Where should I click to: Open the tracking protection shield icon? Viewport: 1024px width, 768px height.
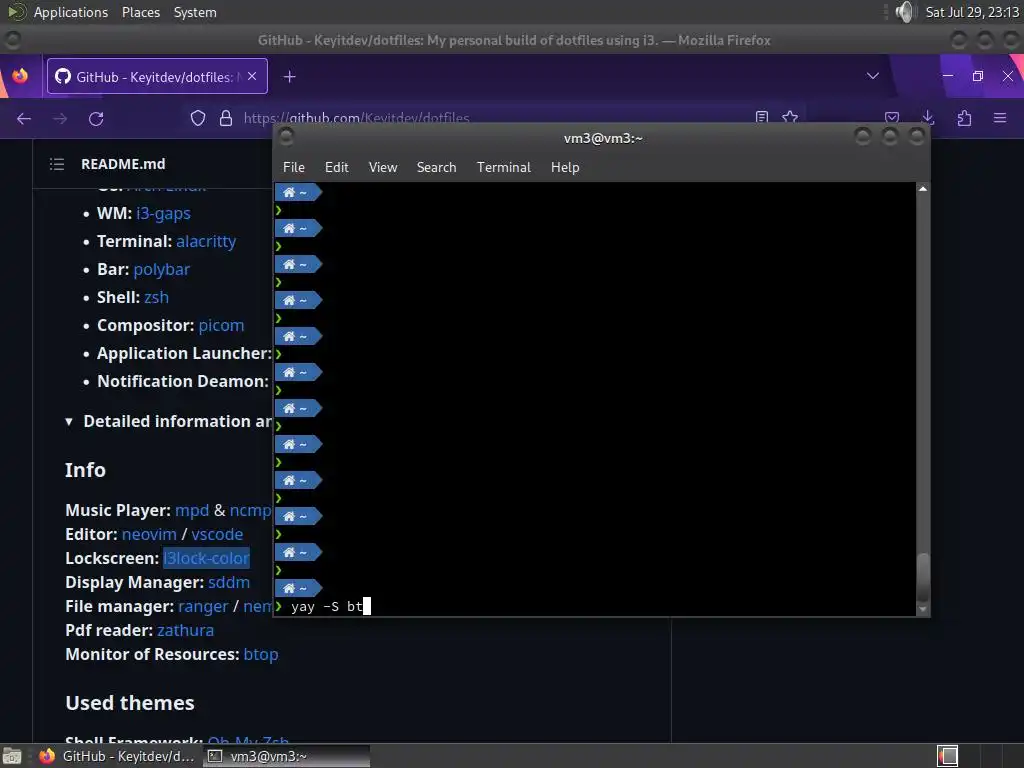(198, 118)
